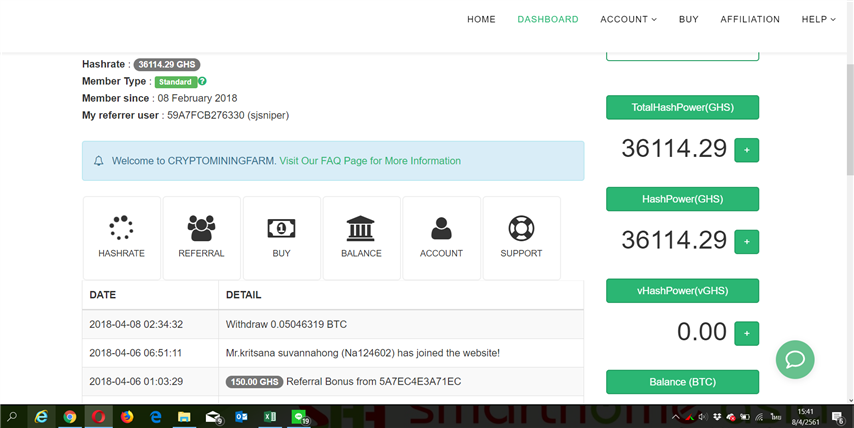Open the BALANCE bank tile
This screenshot has height=428, width=854.
pos(362,238)
